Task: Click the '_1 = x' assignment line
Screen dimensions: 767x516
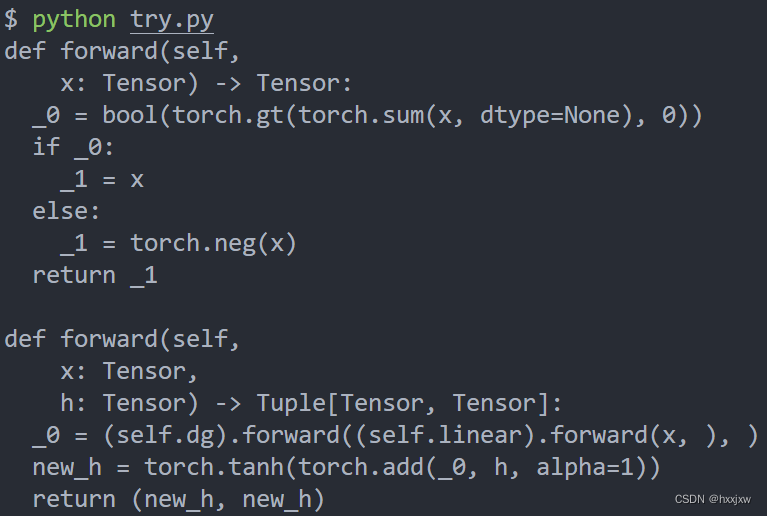Action: [x=102, y=179]
